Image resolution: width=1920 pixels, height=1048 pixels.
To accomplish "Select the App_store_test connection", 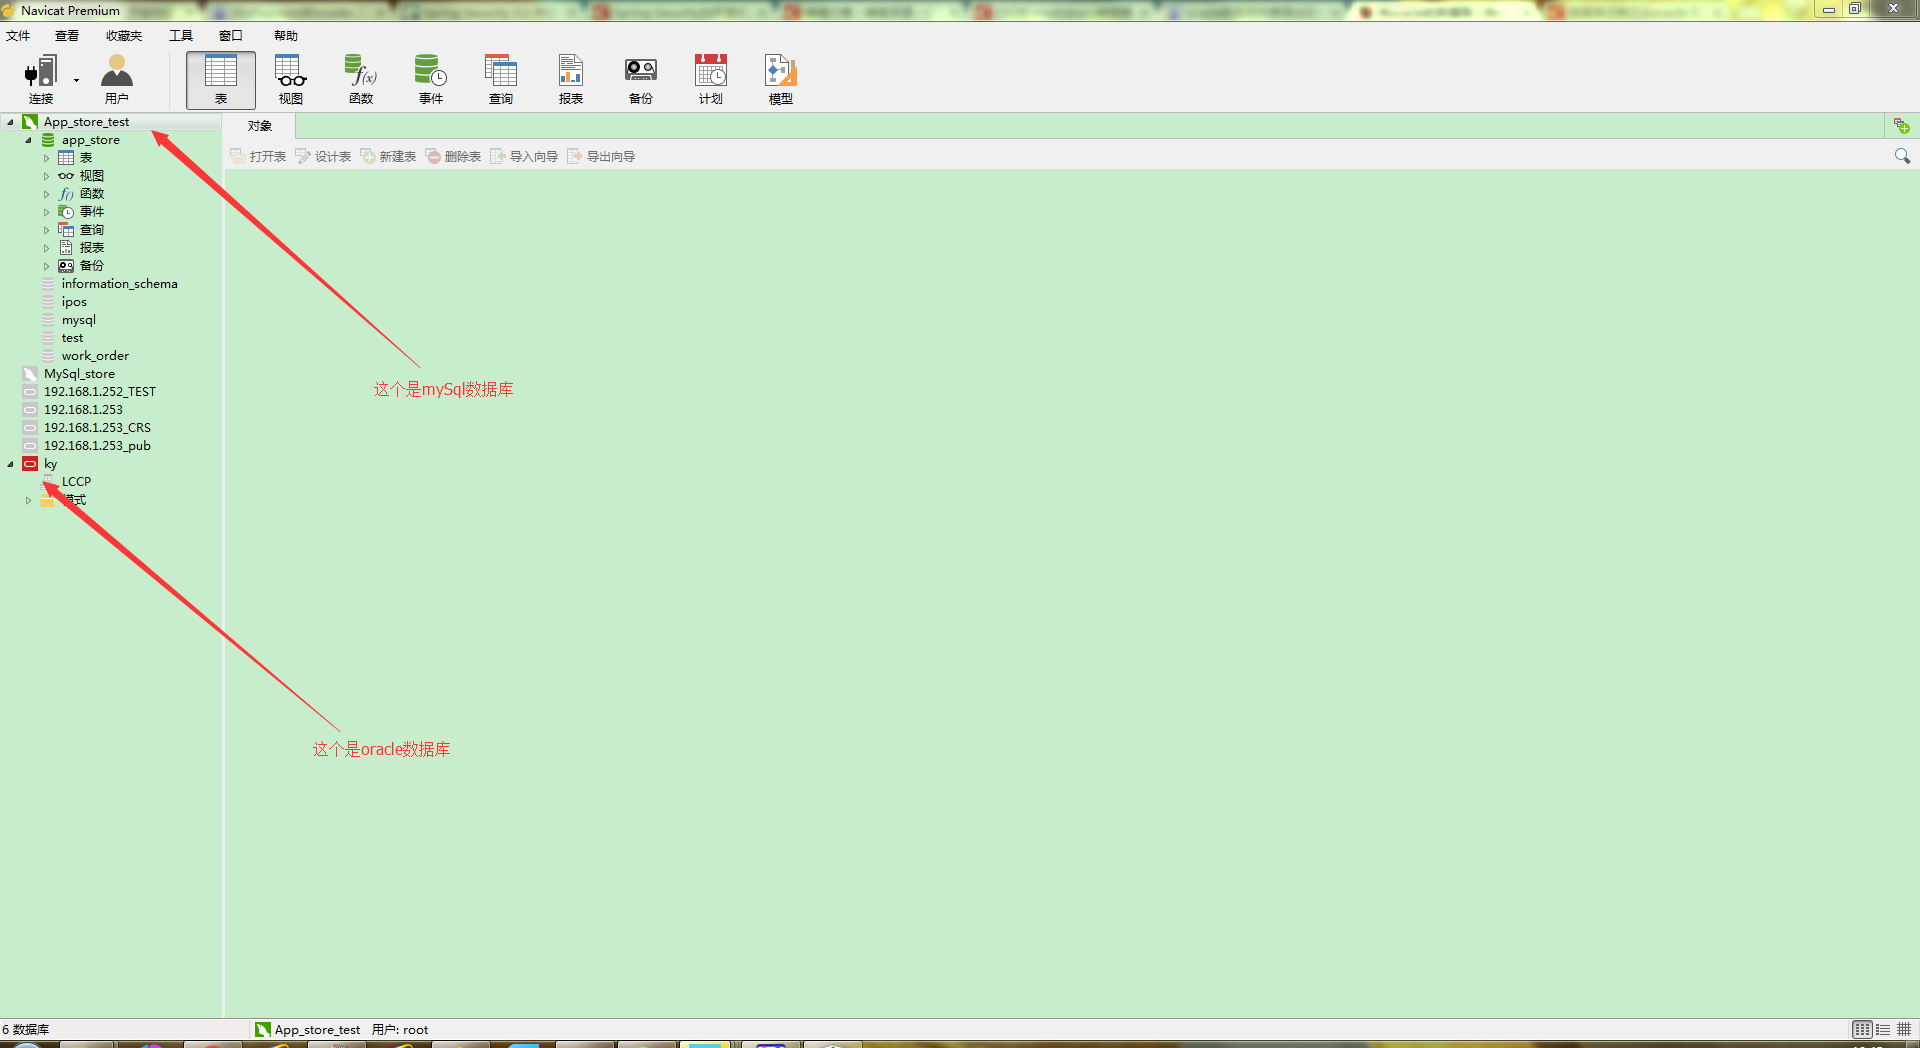I will [86, 122].
